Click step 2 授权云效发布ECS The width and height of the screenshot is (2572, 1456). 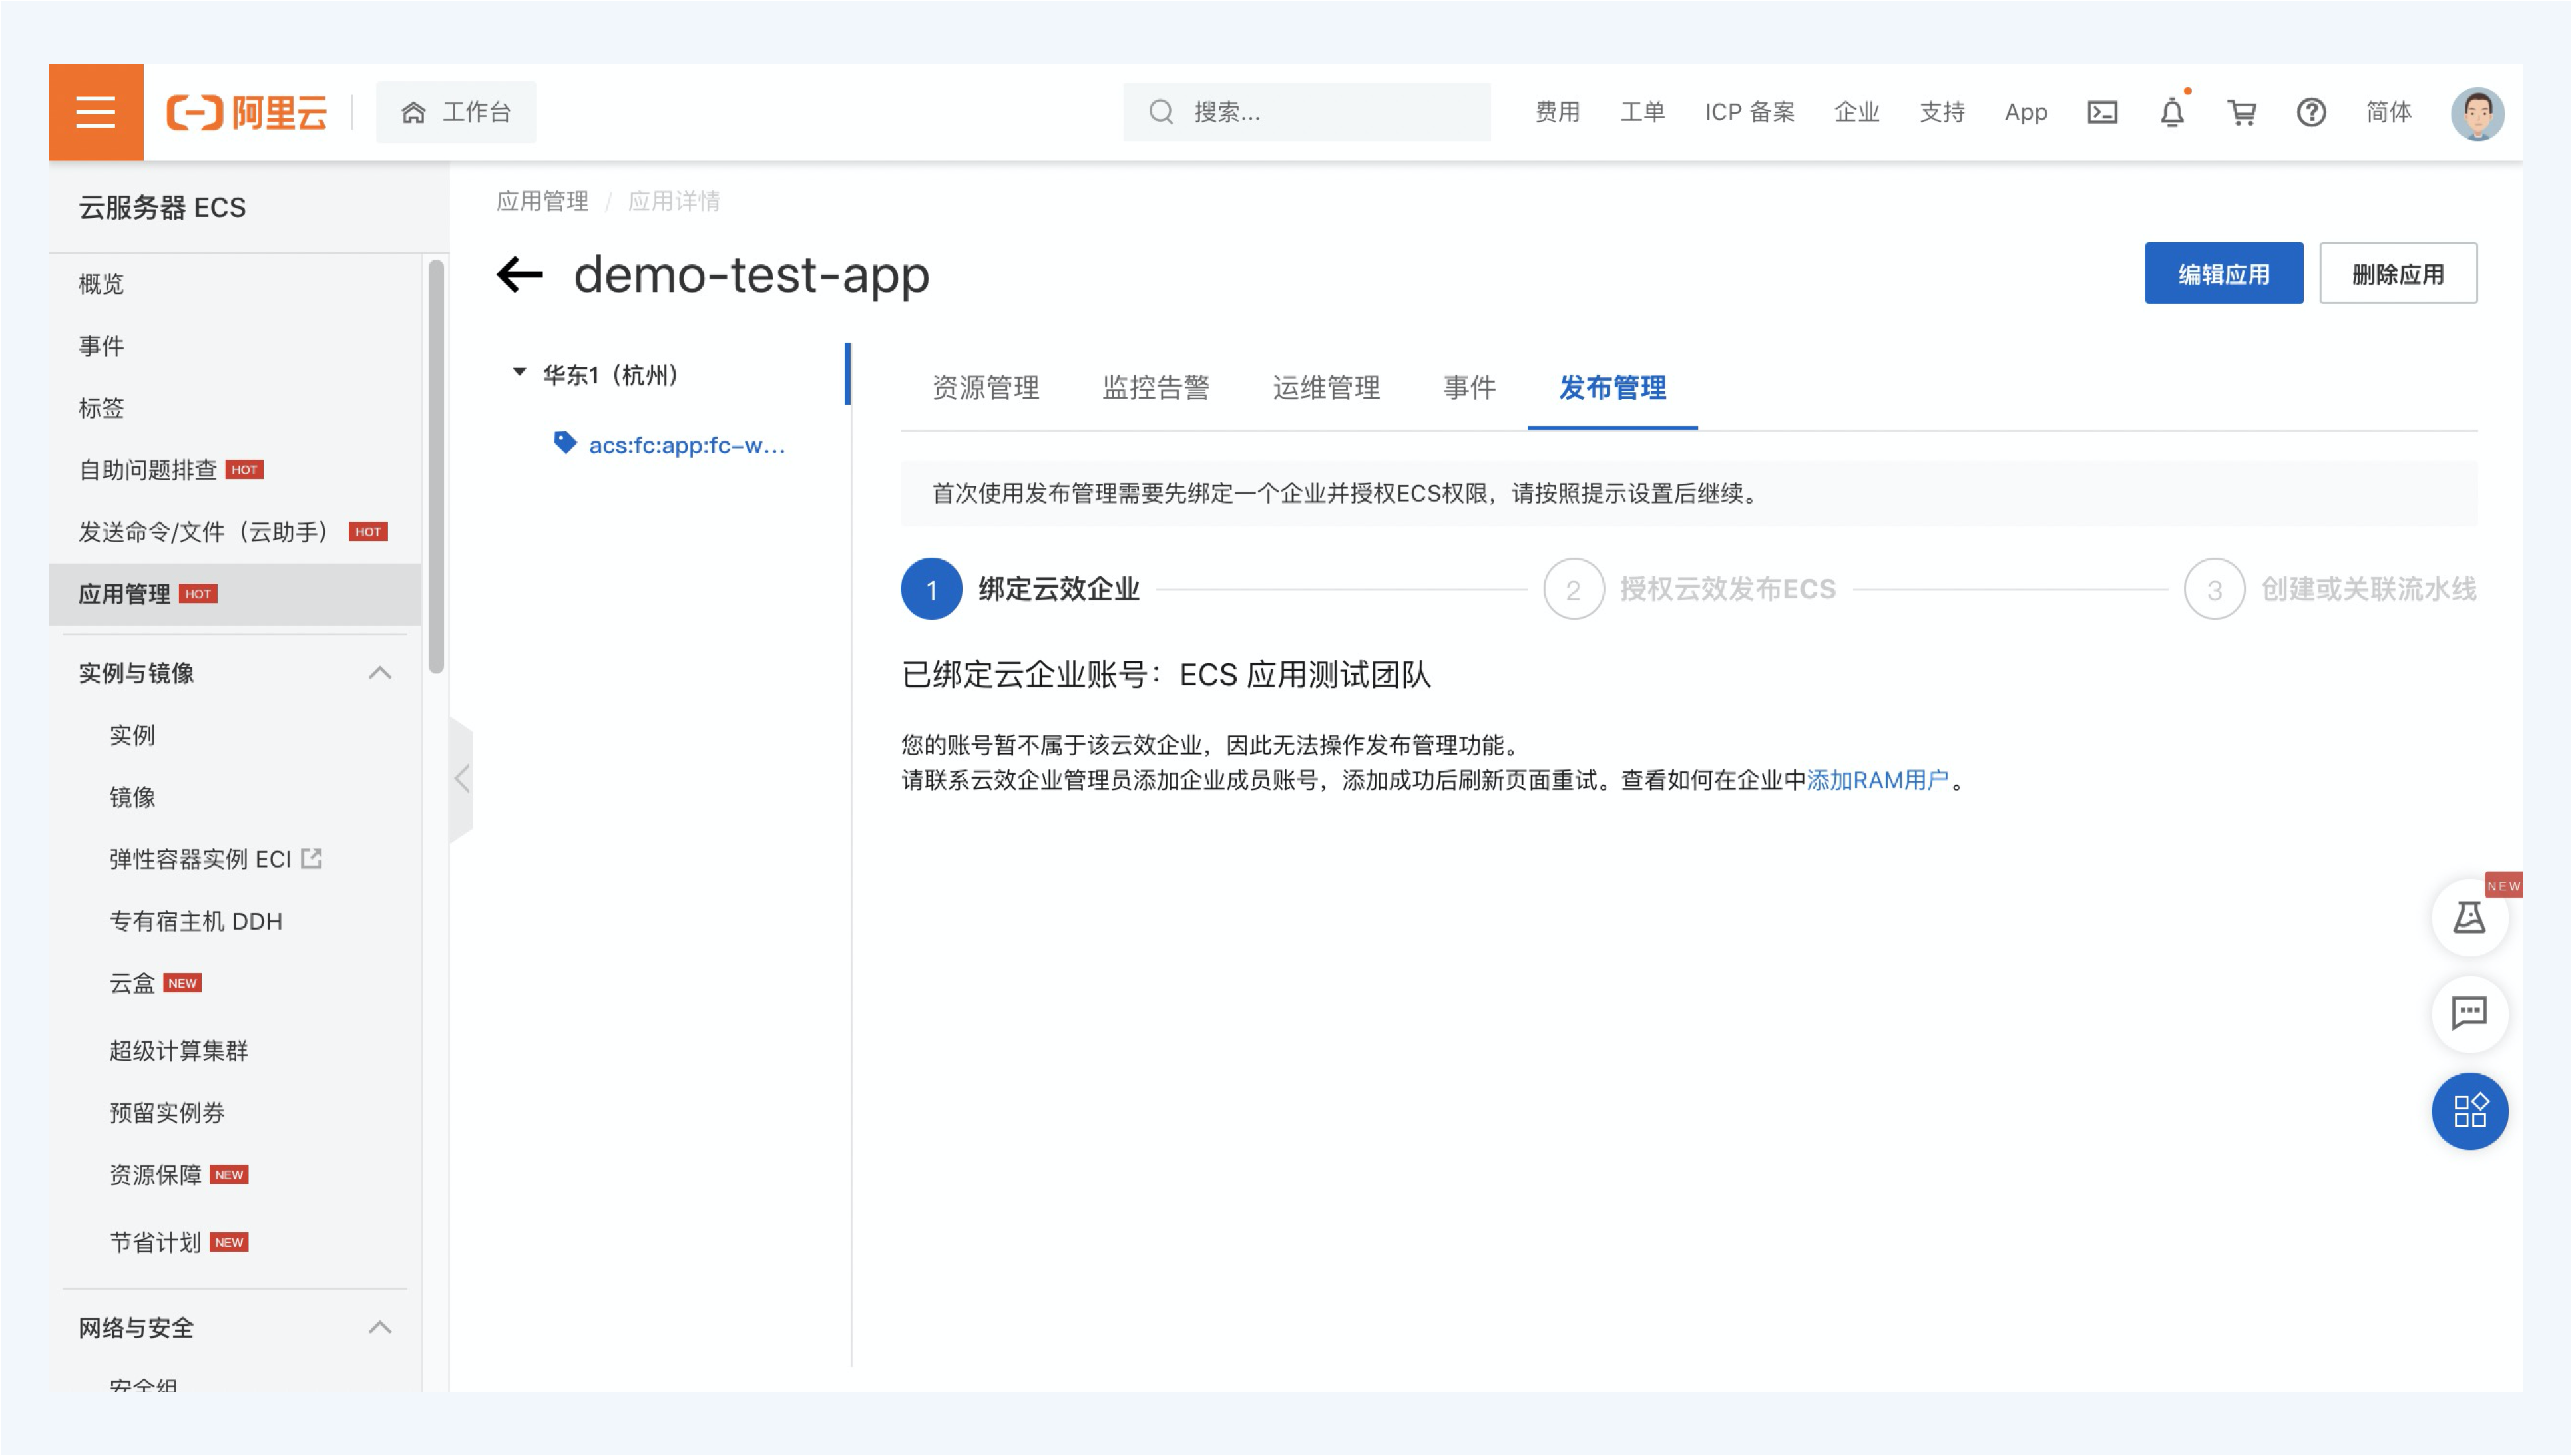point(1690,589)
